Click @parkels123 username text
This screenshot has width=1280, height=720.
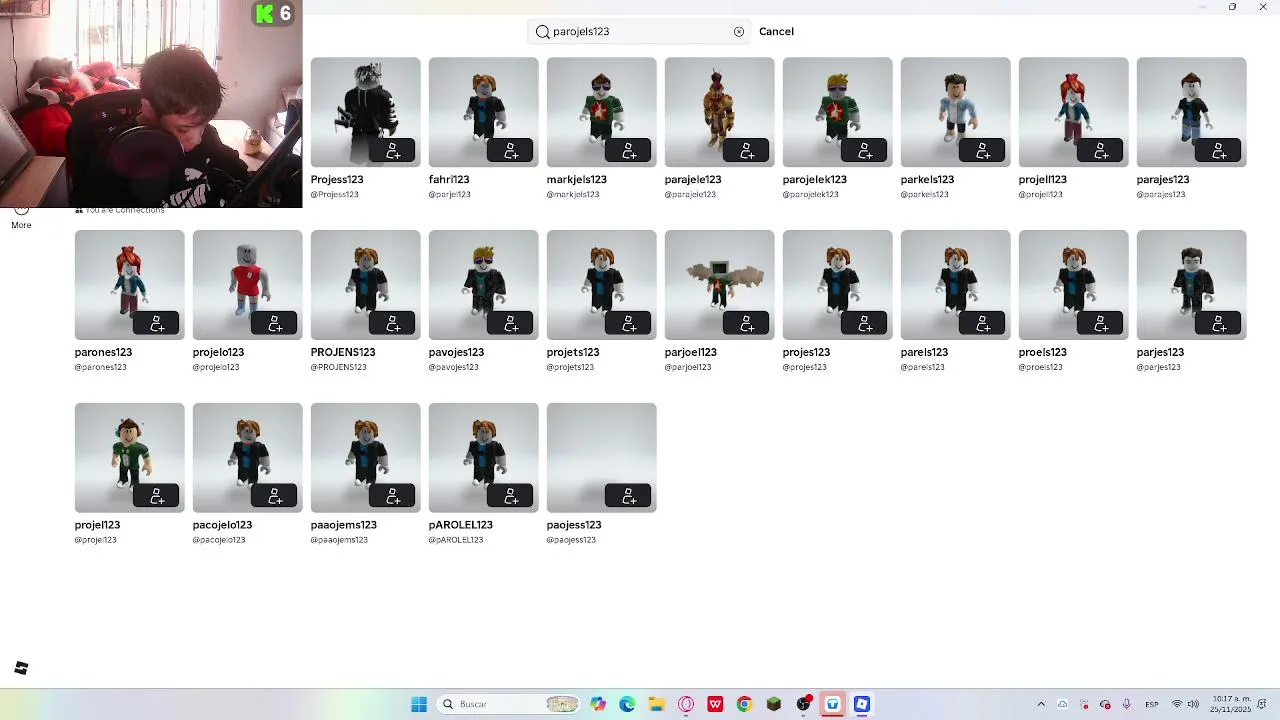pyautogui.click(x=925, y=195)
